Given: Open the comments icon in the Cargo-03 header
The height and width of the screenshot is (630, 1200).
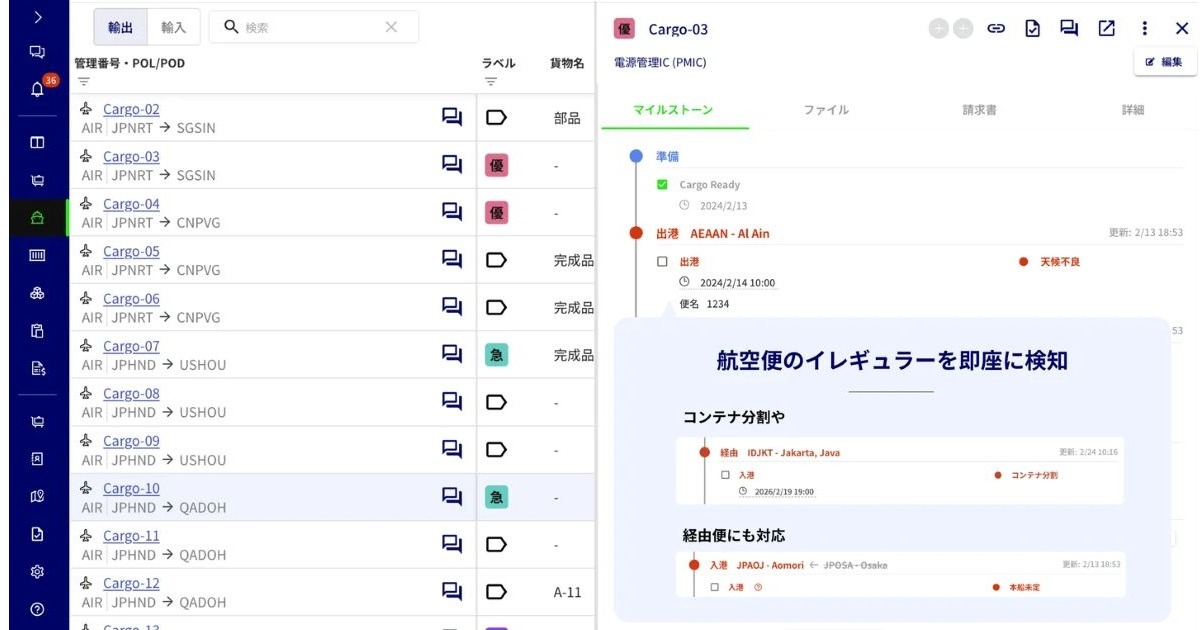Looking at the screenshot, I should pos(1069,29).
